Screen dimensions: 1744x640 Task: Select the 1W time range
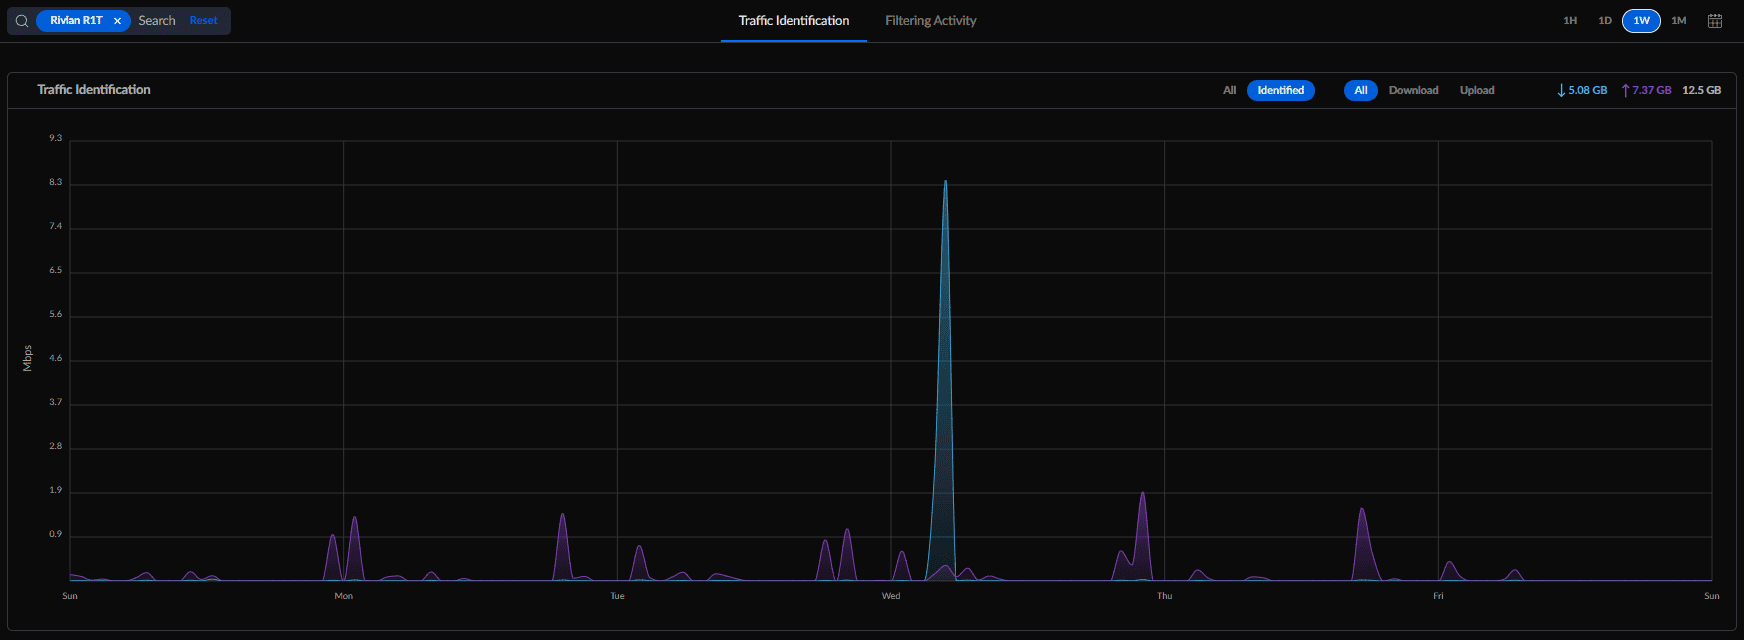coord(1641,21)
